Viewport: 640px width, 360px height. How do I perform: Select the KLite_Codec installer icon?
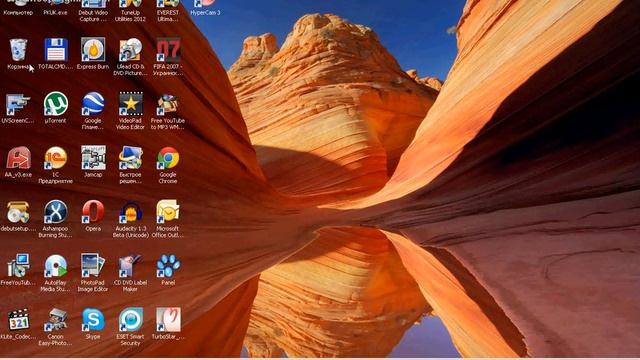point(19,320)
